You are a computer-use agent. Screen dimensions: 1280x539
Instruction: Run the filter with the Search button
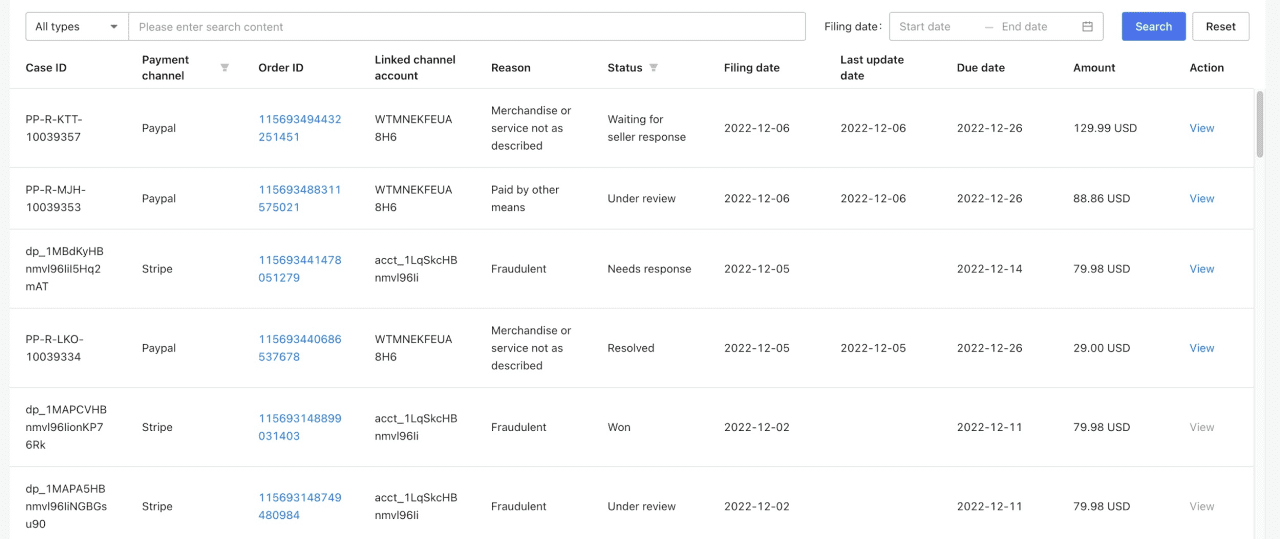point(1154,27)
